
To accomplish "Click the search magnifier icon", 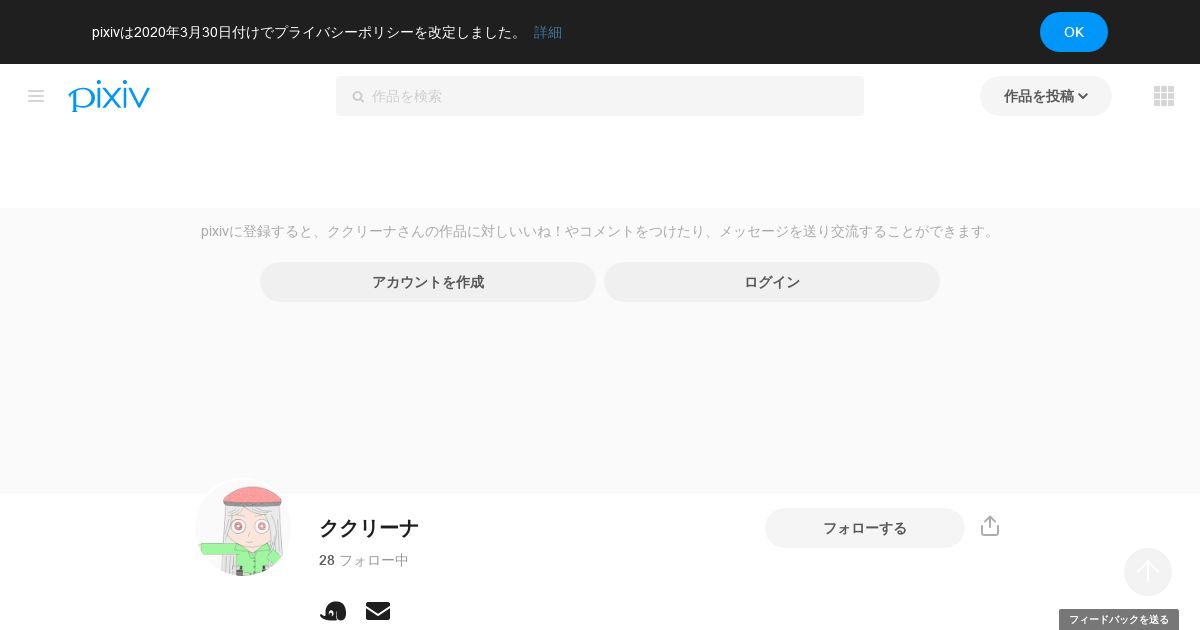I will coord(358,97).
